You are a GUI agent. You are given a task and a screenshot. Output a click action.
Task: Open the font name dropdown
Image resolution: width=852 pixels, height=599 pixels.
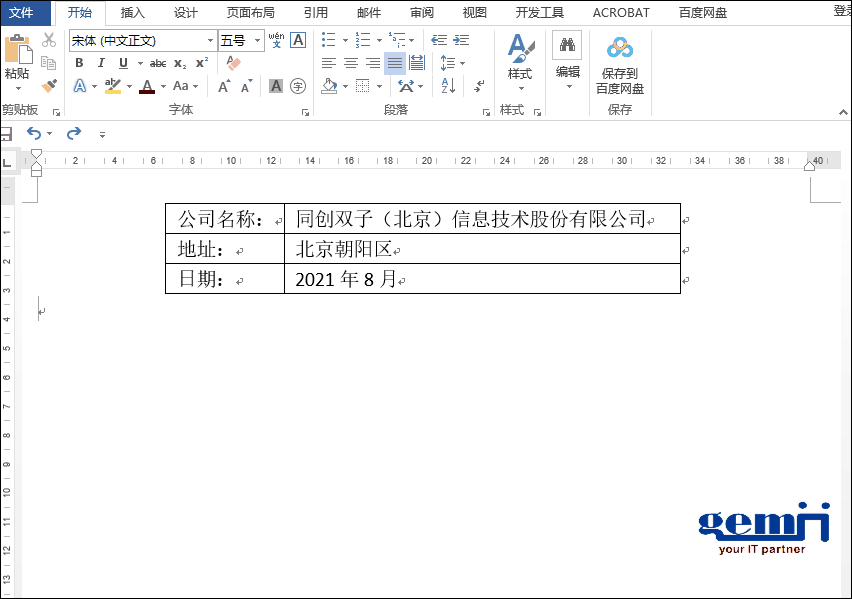pos(210,40)
